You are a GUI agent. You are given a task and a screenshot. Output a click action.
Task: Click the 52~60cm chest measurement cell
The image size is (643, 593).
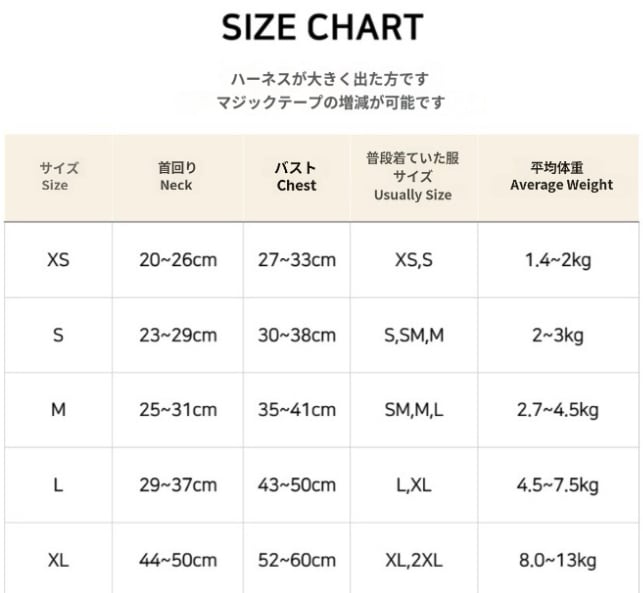coord(296,560)
